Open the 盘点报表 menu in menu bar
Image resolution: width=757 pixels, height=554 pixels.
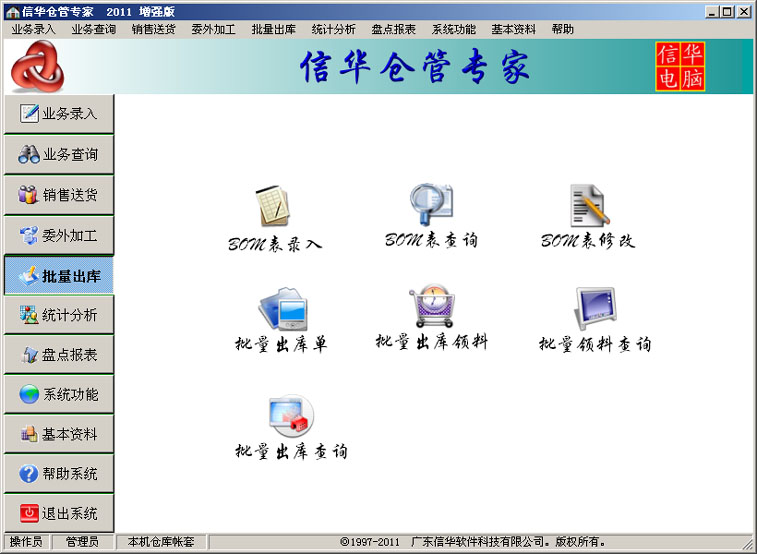(393, 29)
